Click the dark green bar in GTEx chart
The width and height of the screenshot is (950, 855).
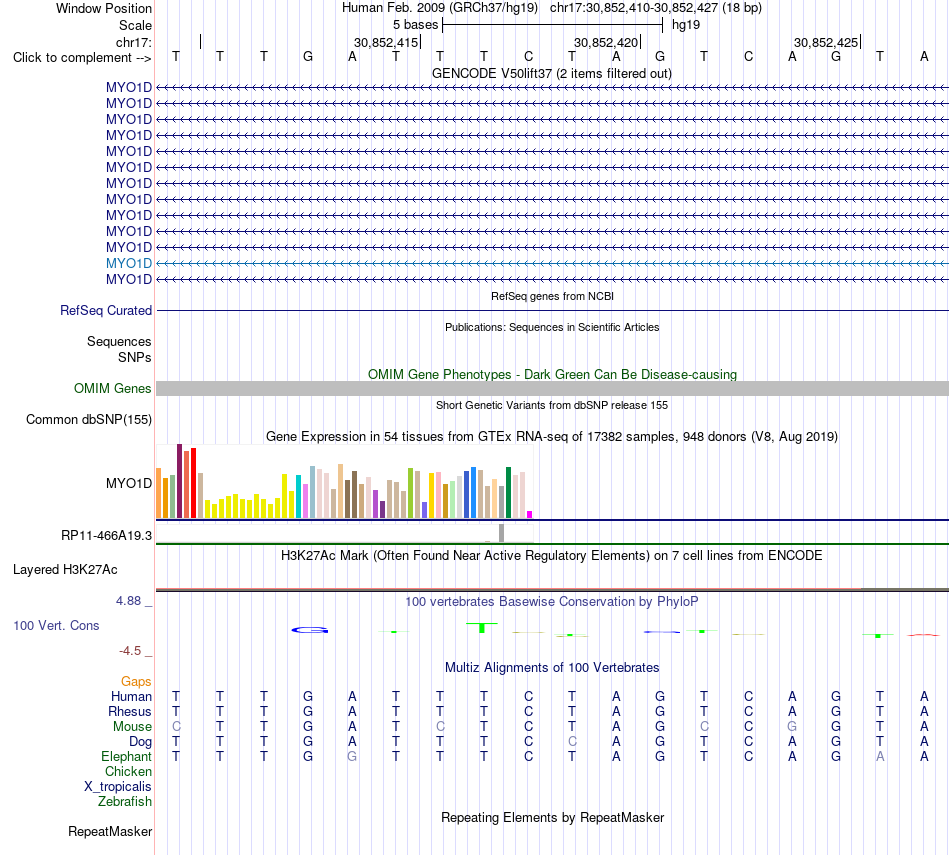click(x=508, y=493)
